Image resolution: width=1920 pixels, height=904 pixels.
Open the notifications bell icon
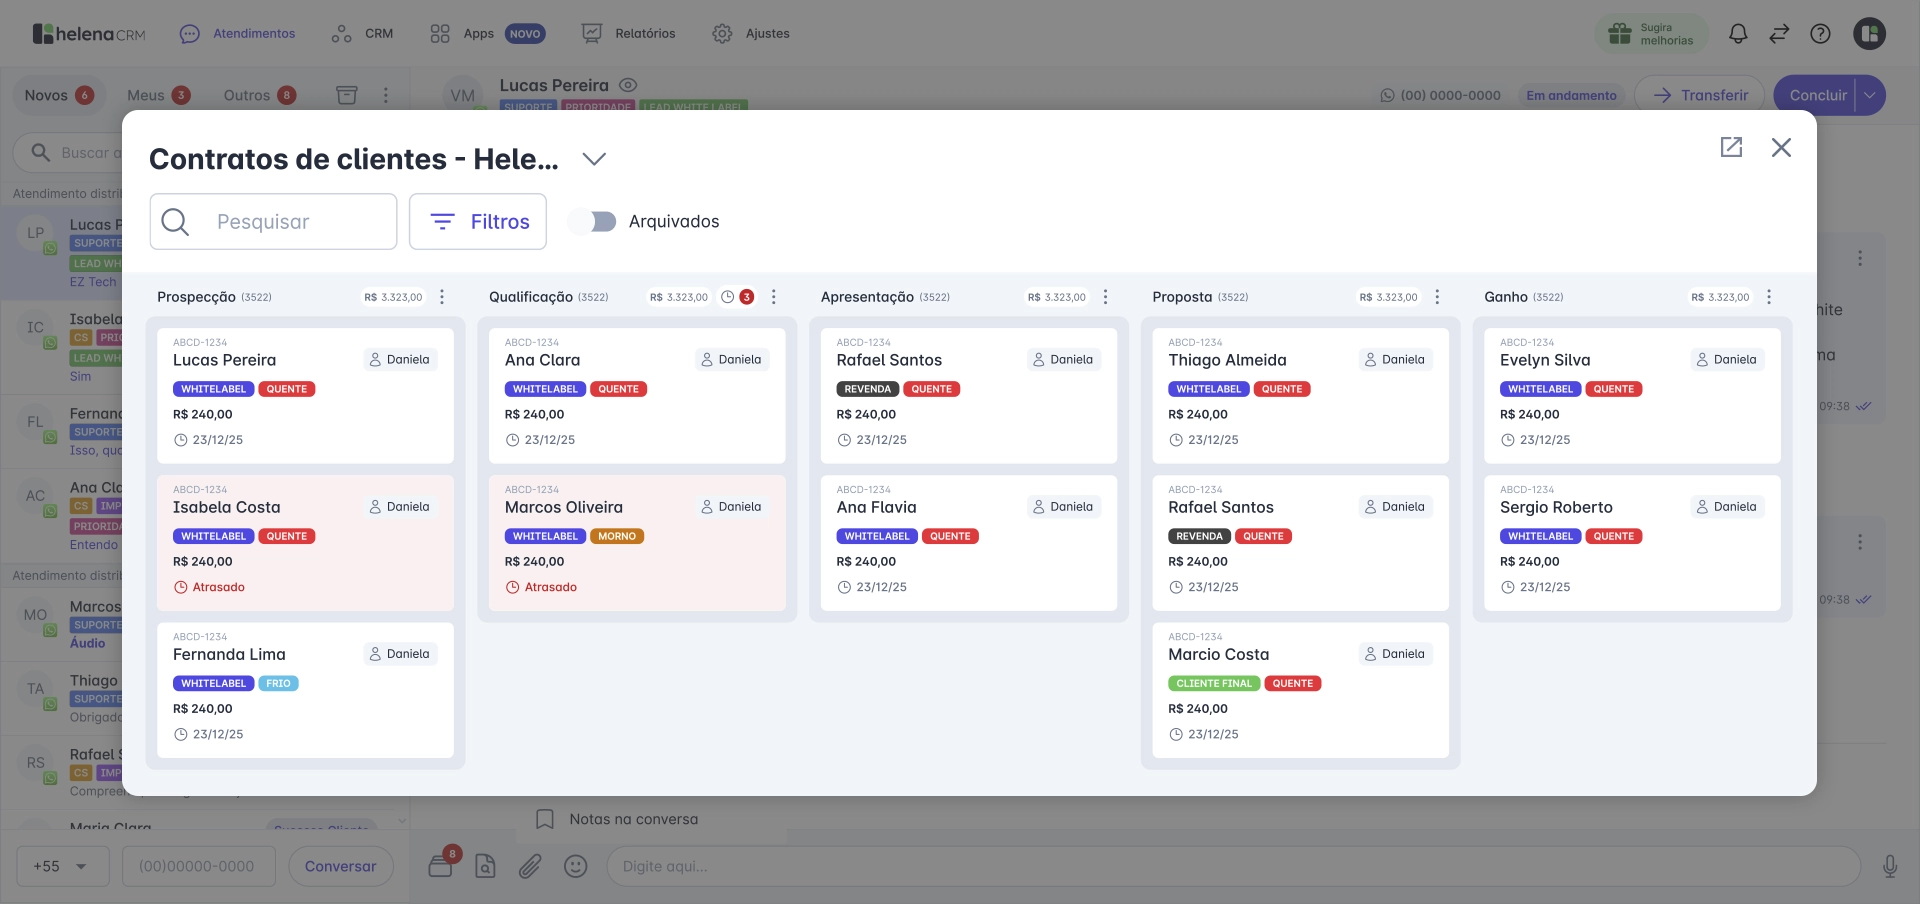click(x=1738, y=33)
